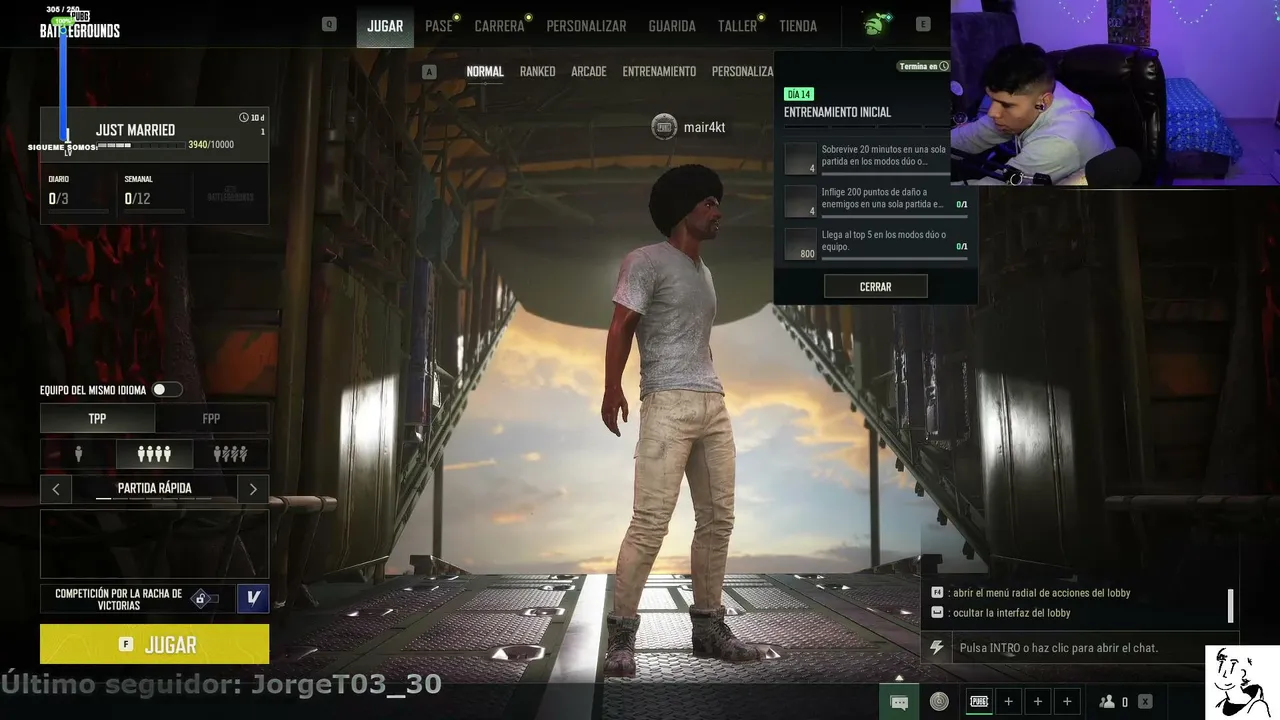Select four-player squad icon
Viewport: 1280px width, 720px height.
pos(154,454)
